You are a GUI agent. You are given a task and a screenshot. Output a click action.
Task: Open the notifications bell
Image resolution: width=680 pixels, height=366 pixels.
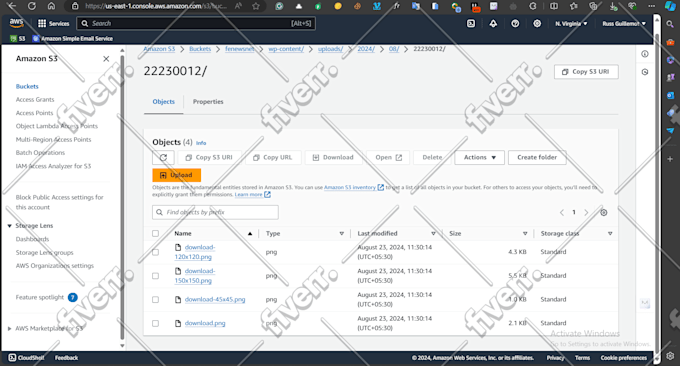(493, 23)
